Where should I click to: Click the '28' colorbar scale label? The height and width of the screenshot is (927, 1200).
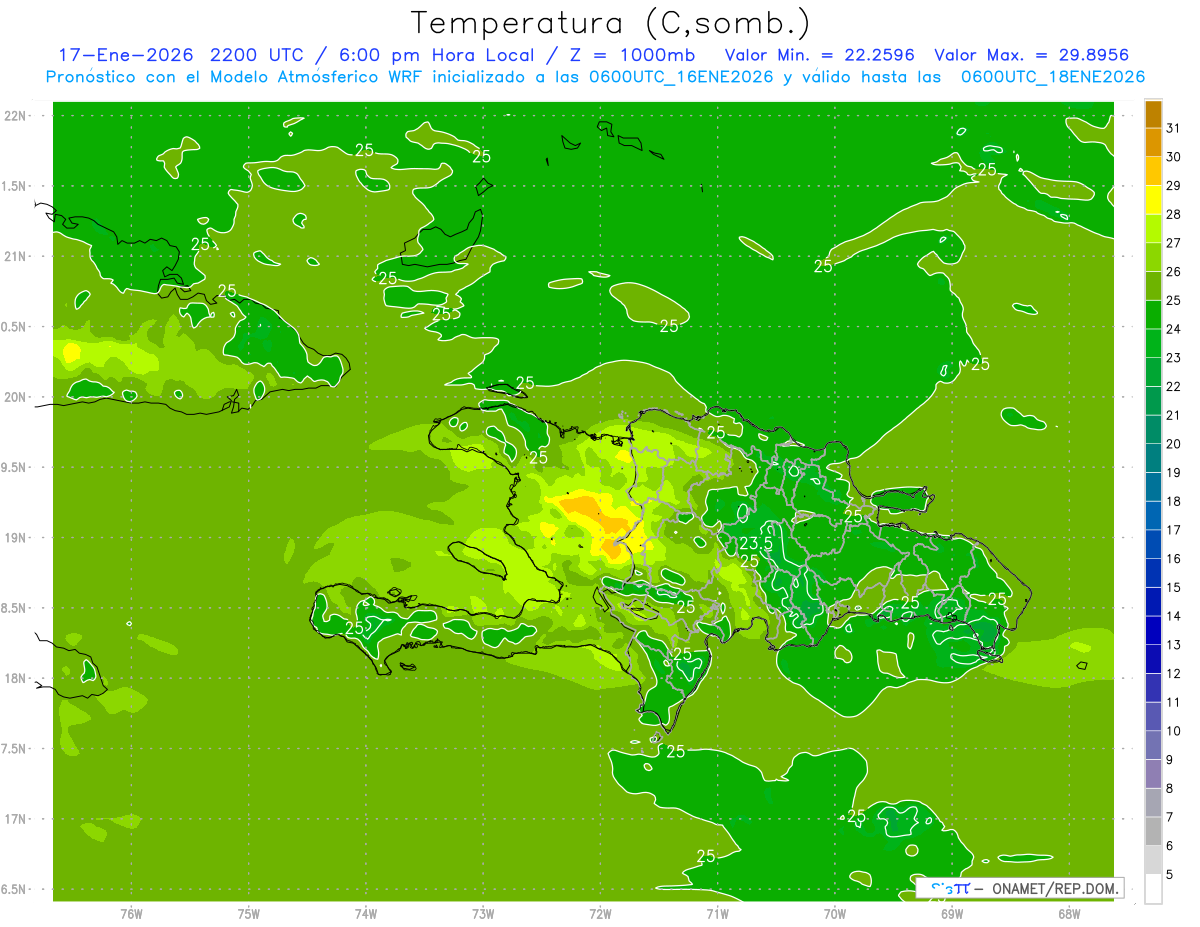pyautogui.click(x=1174, y=214)
